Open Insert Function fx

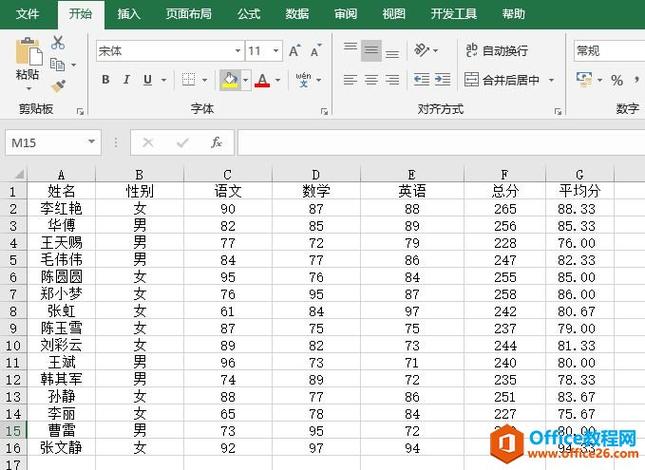[216, 143]
